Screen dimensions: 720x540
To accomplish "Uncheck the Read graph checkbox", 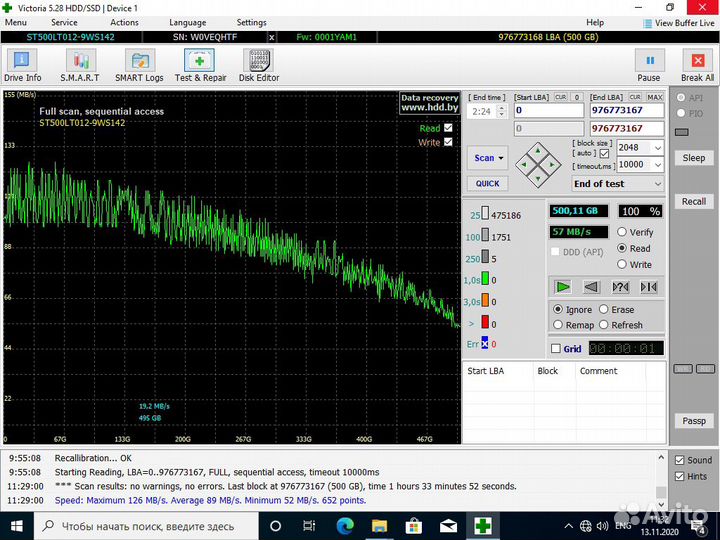I will pyautogui.click(x=448, y=128).
